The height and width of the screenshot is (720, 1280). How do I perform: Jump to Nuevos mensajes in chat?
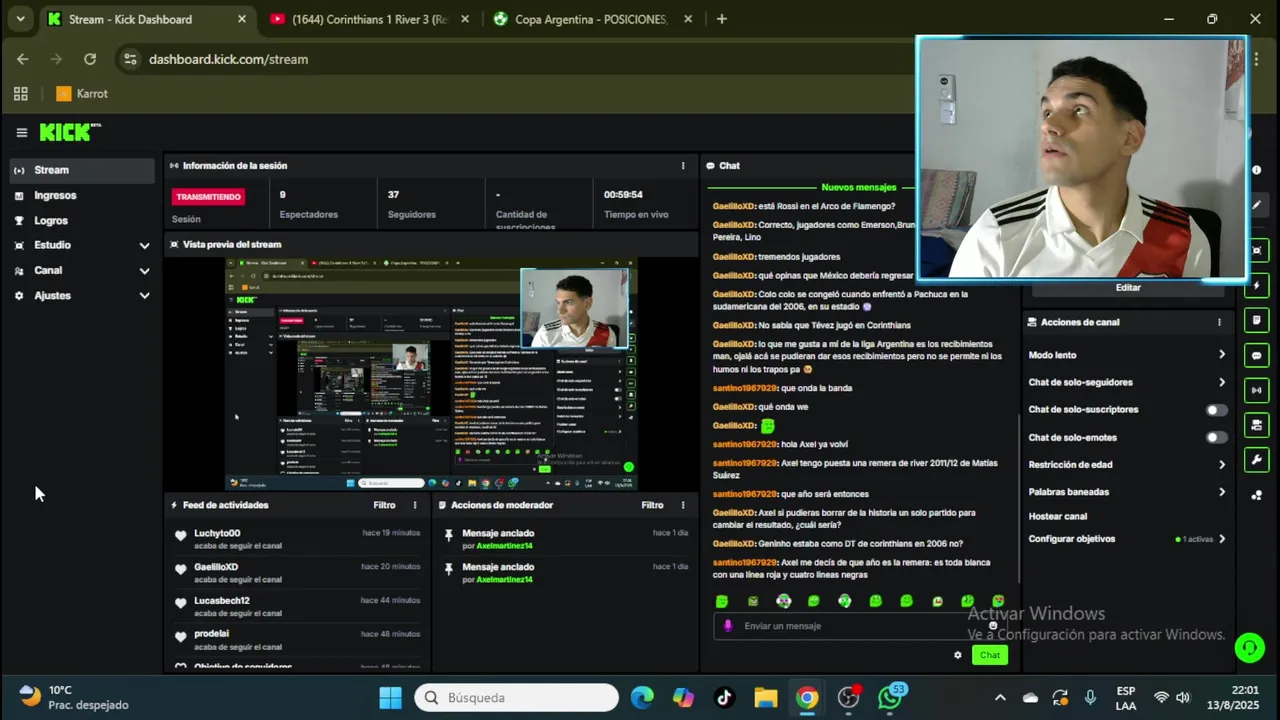pyautogui.click(x=859, y=187)
